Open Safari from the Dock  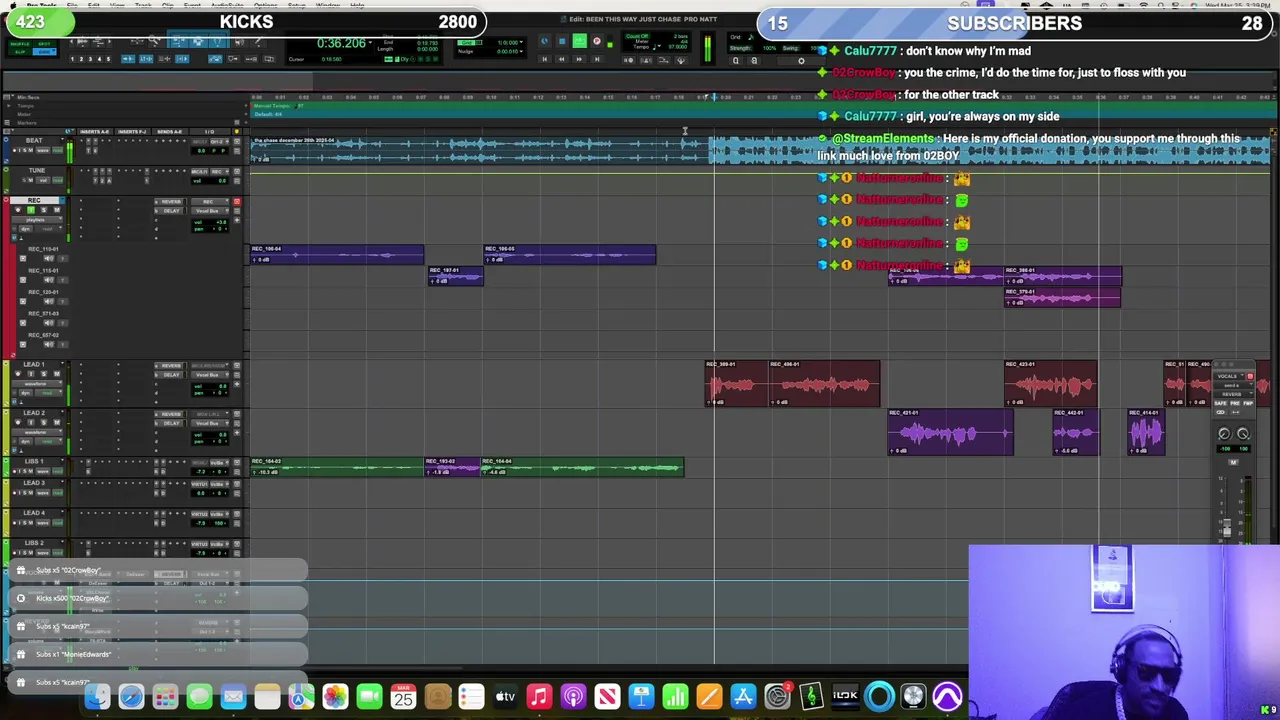tap(131, 697)
